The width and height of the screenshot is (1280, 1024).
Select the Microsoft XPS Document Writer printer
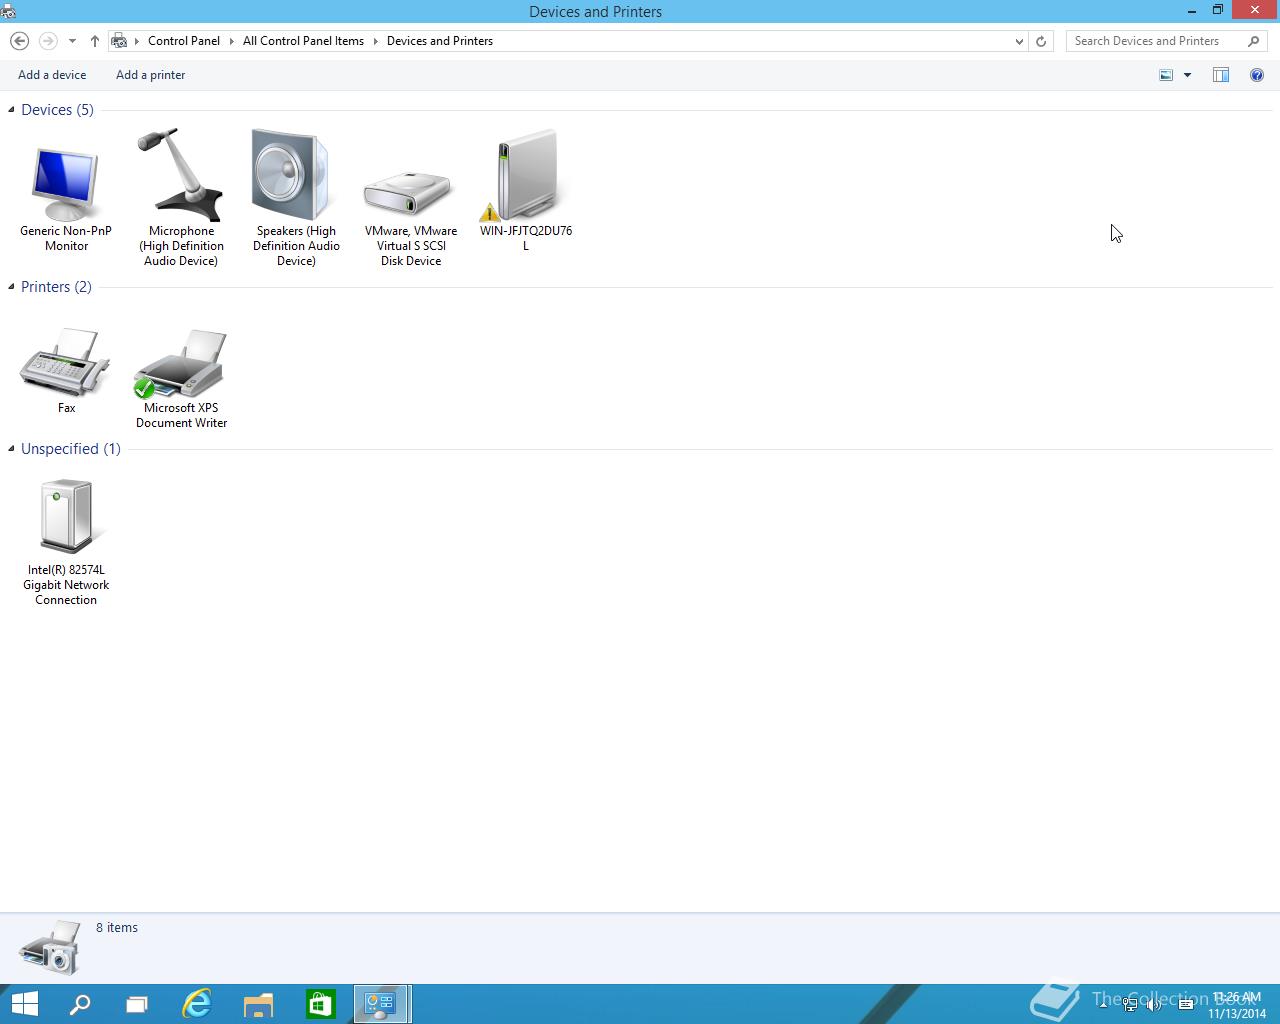coord(181,378)
